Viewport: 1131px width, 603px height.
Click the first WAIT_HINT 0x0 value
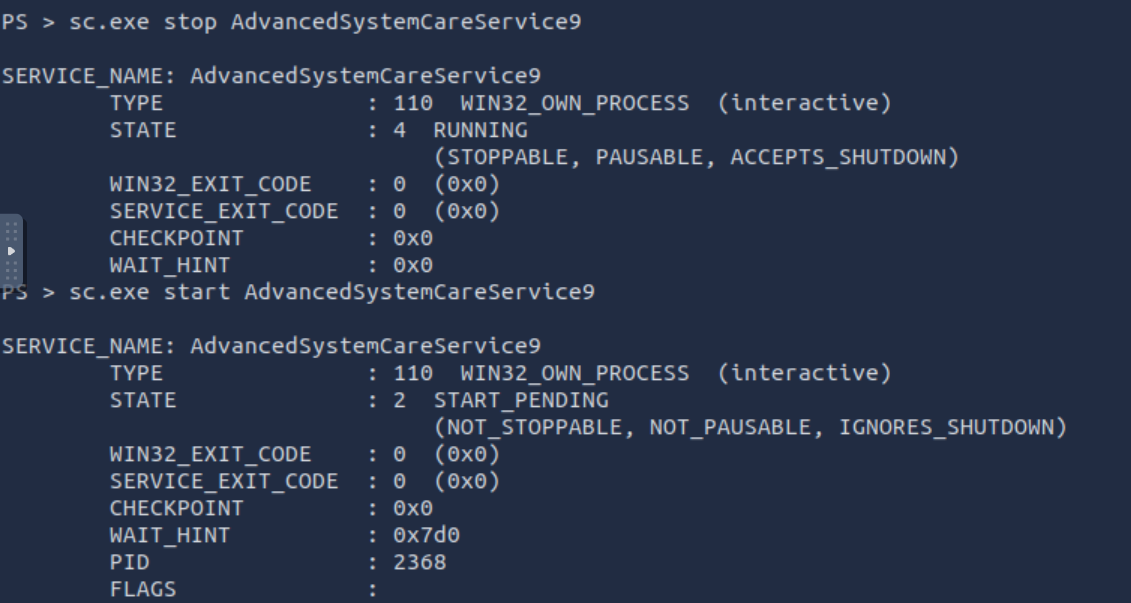(413, 265)
